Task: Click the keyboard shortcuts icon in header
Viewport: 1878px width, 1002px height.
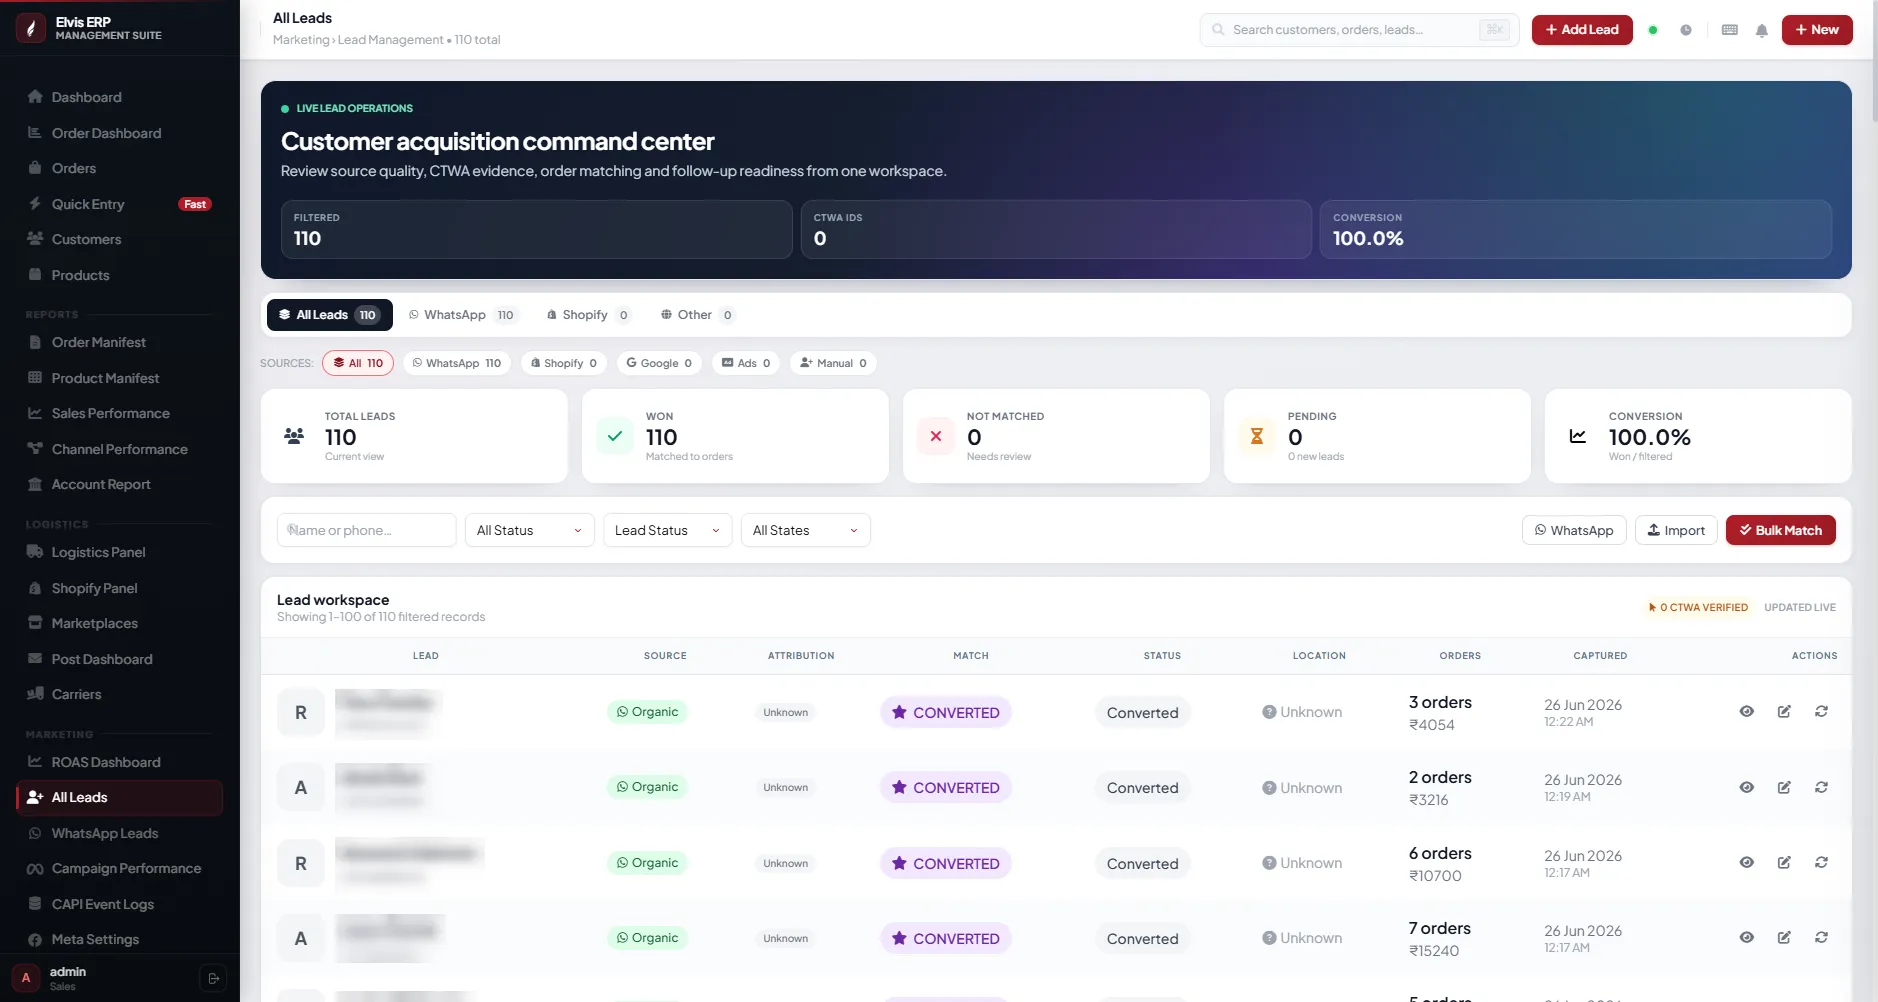Action: tap(1730, 30)
